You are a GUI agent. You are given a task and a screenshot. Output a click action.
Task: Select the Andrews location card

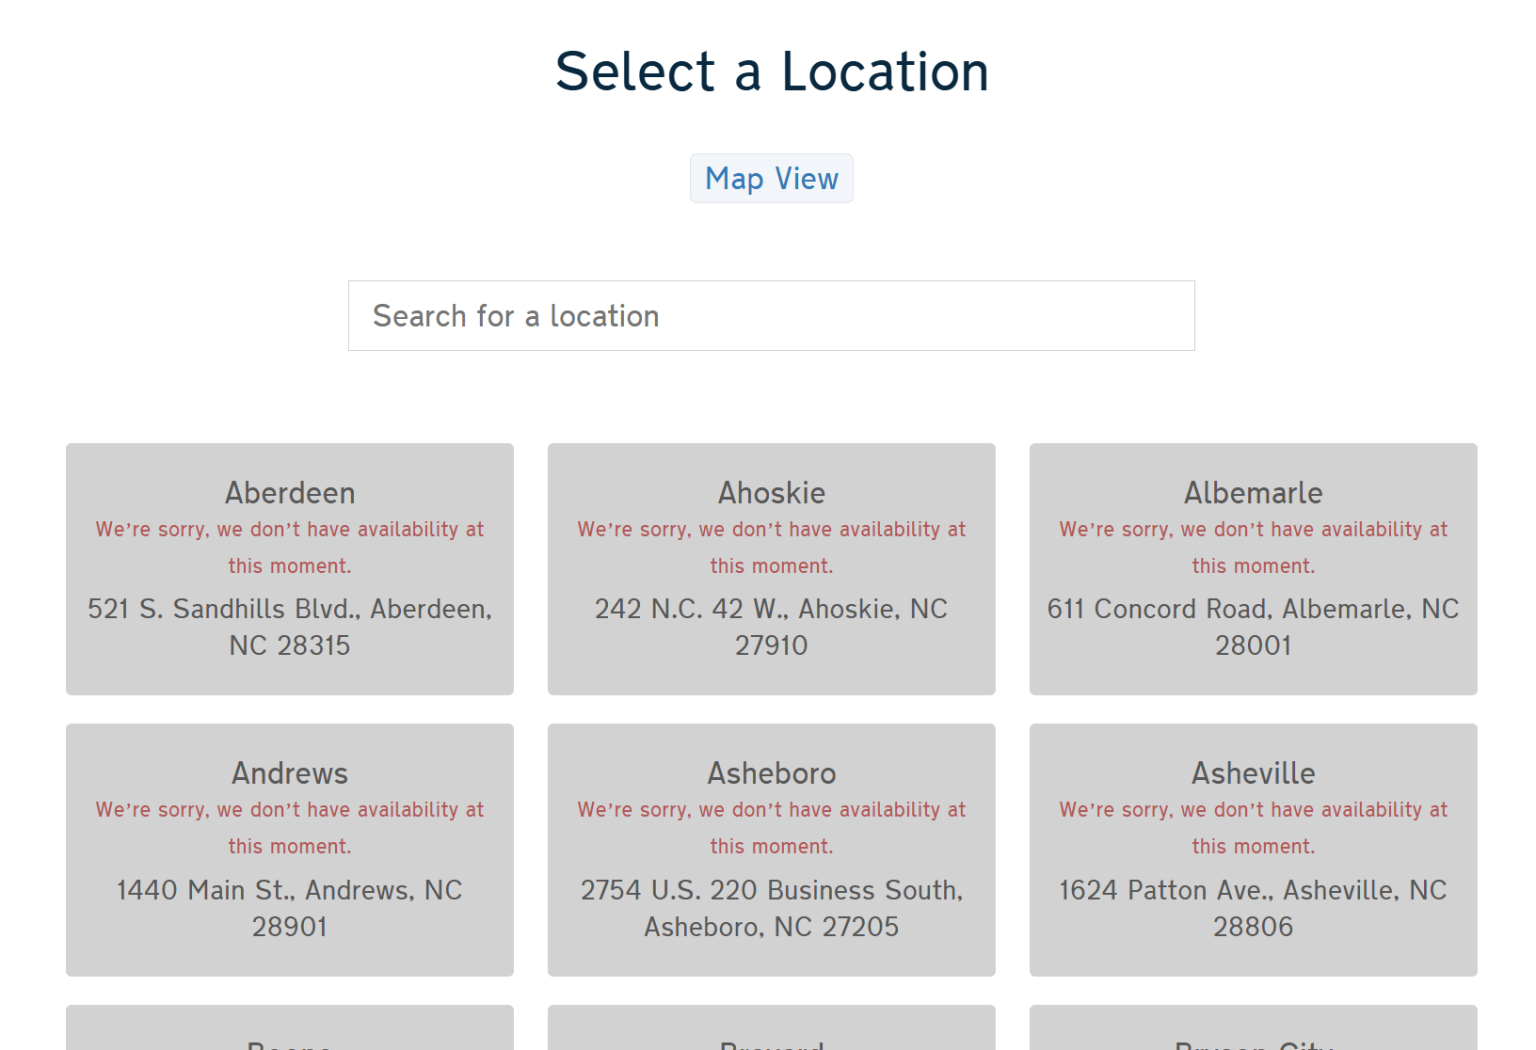(x=289, y=849)
